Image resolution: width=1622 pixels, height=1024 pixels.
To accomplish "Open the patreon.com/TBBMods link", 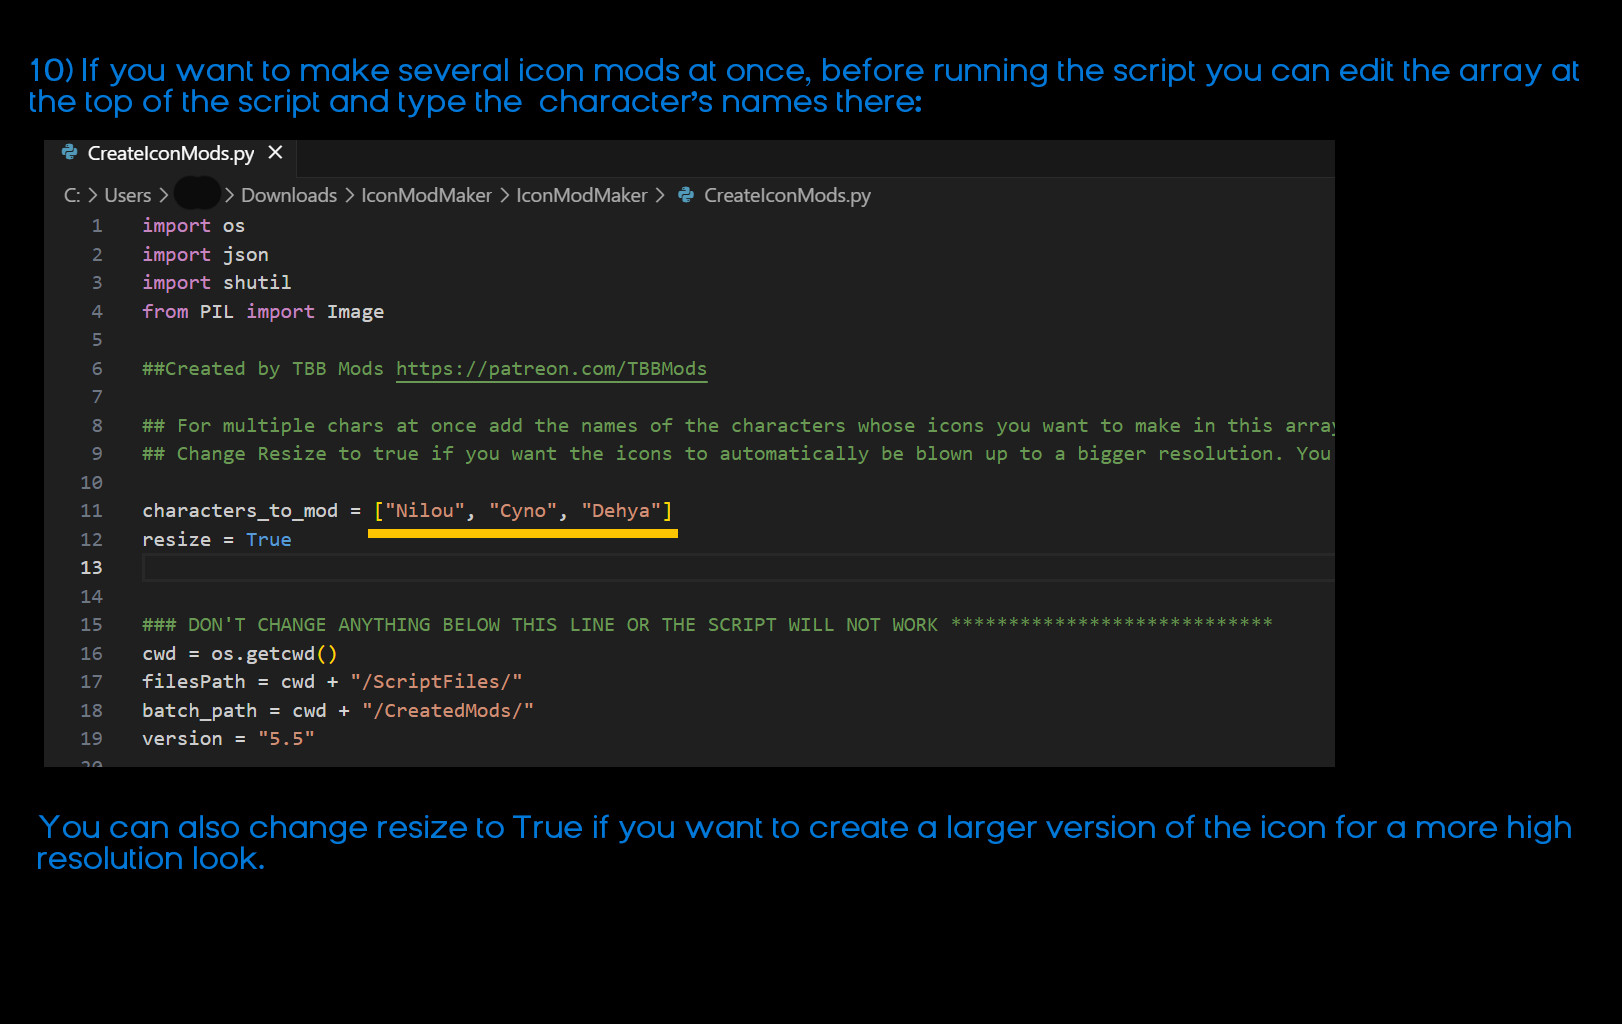I will (x=551, y=369).
